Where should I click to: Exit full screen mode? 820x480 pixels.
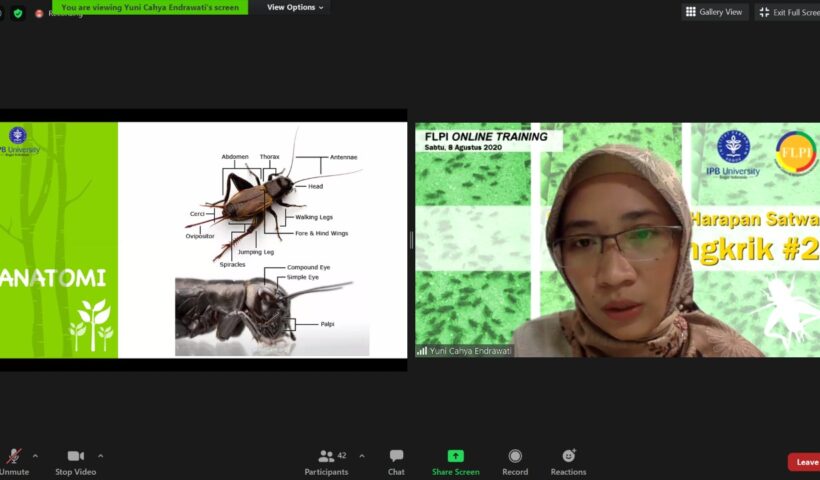pyautogui.click(x=787, y=12)
